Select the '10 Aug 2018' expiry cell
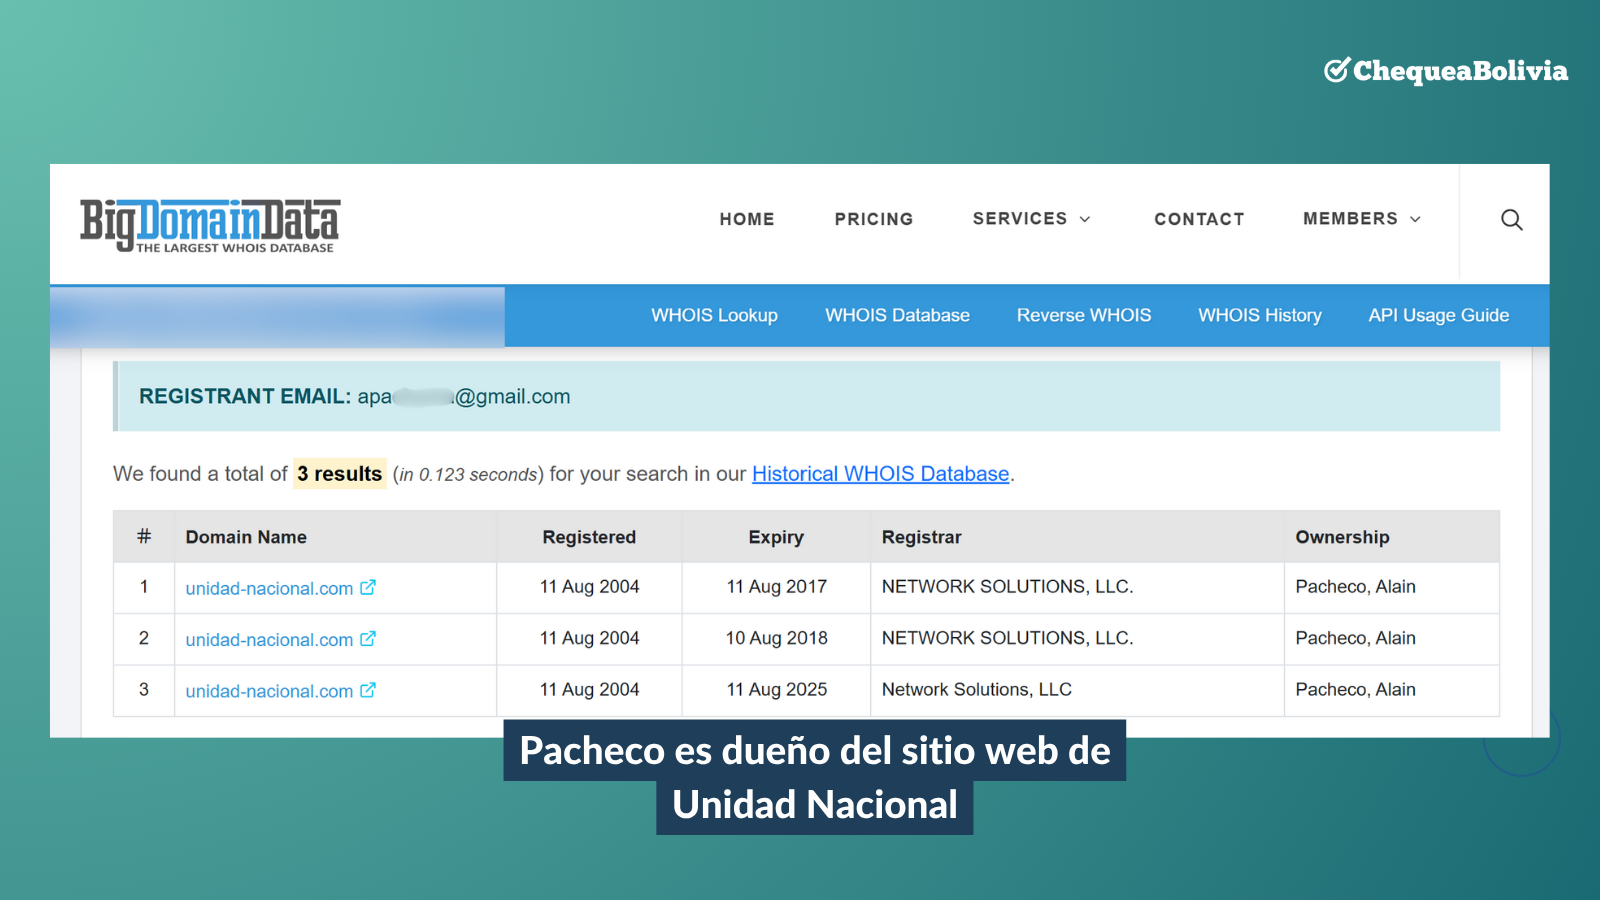This screenshot has width=1600, height=900. 777,638
